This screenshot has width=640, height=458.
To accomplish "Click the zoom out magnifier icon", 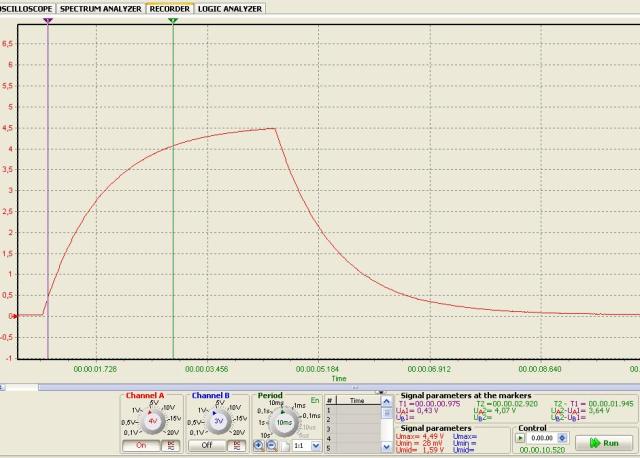I will pos(273,445).
